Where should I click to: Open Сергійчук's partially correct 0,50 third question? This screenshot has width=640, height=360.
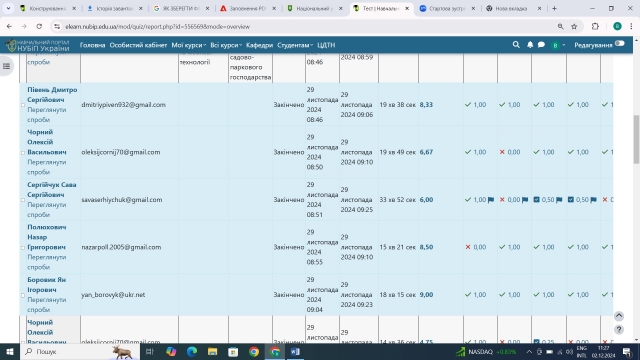tap(548, 200)
